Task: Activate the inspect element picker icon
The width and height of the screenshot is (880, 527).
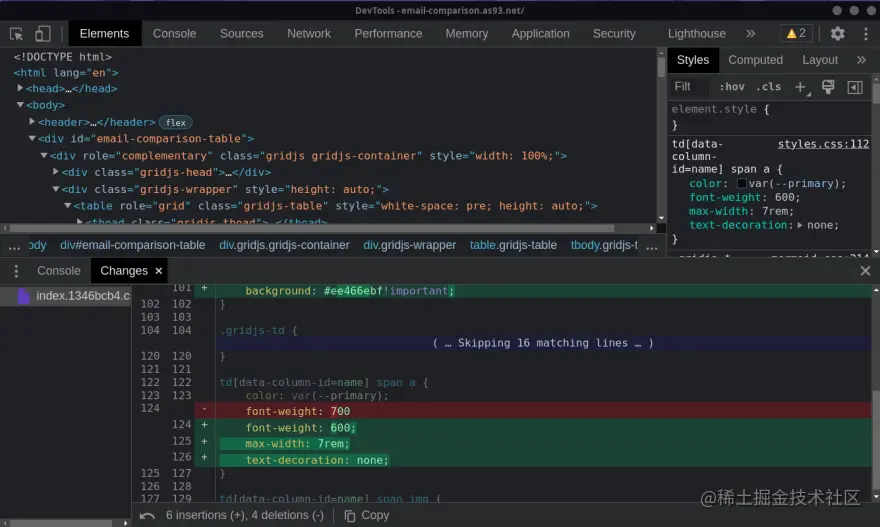Action: (16, 34)
